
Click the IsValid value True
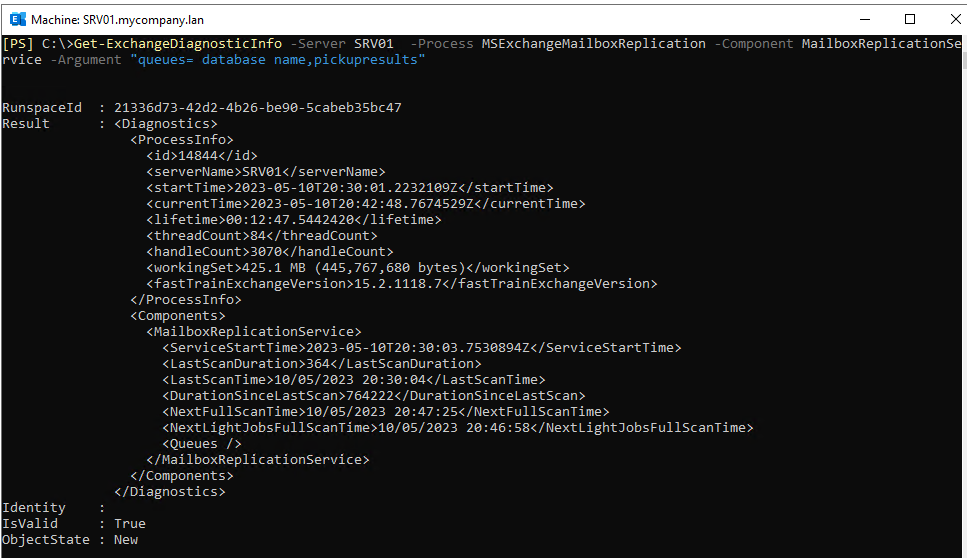130,524
